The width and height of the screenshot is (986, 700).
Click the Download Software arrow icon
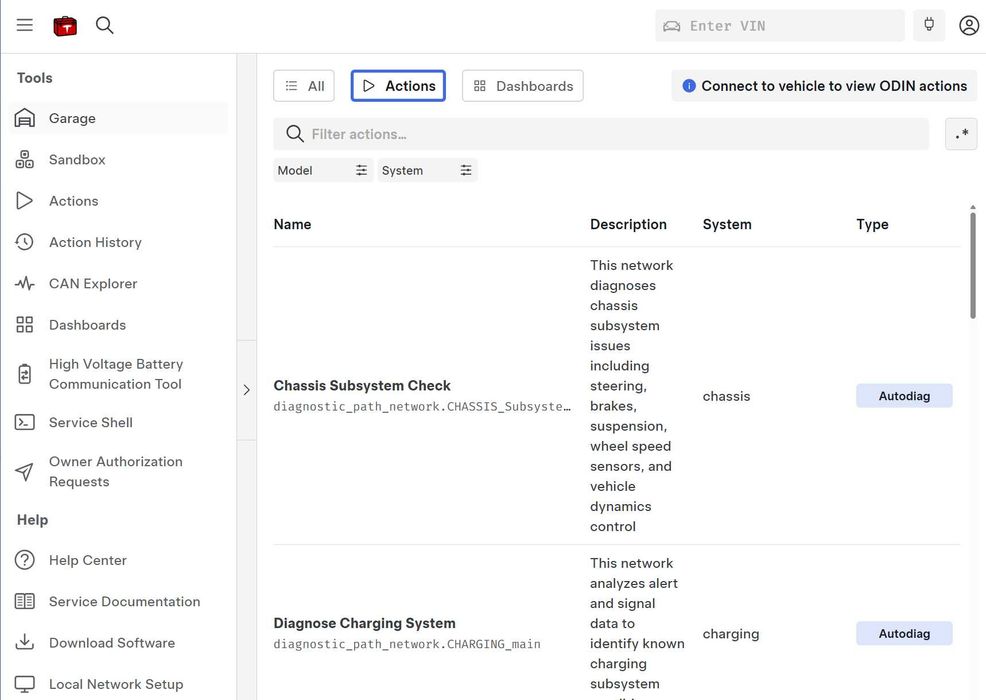point(25,642)
